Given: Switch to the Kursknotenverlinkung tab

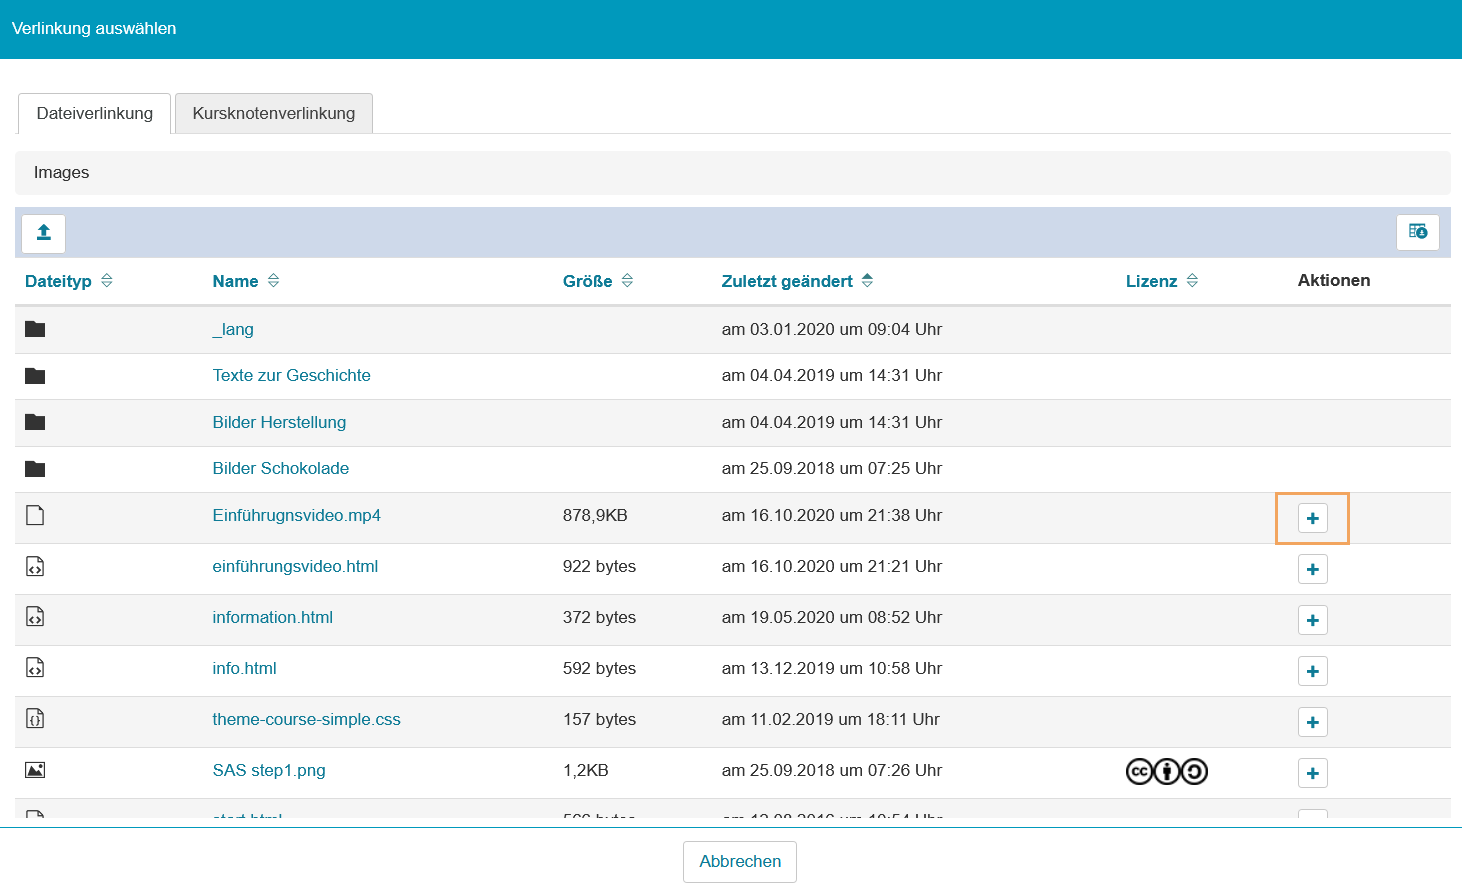Looking at the screenshot, I should tap(273, 113).
